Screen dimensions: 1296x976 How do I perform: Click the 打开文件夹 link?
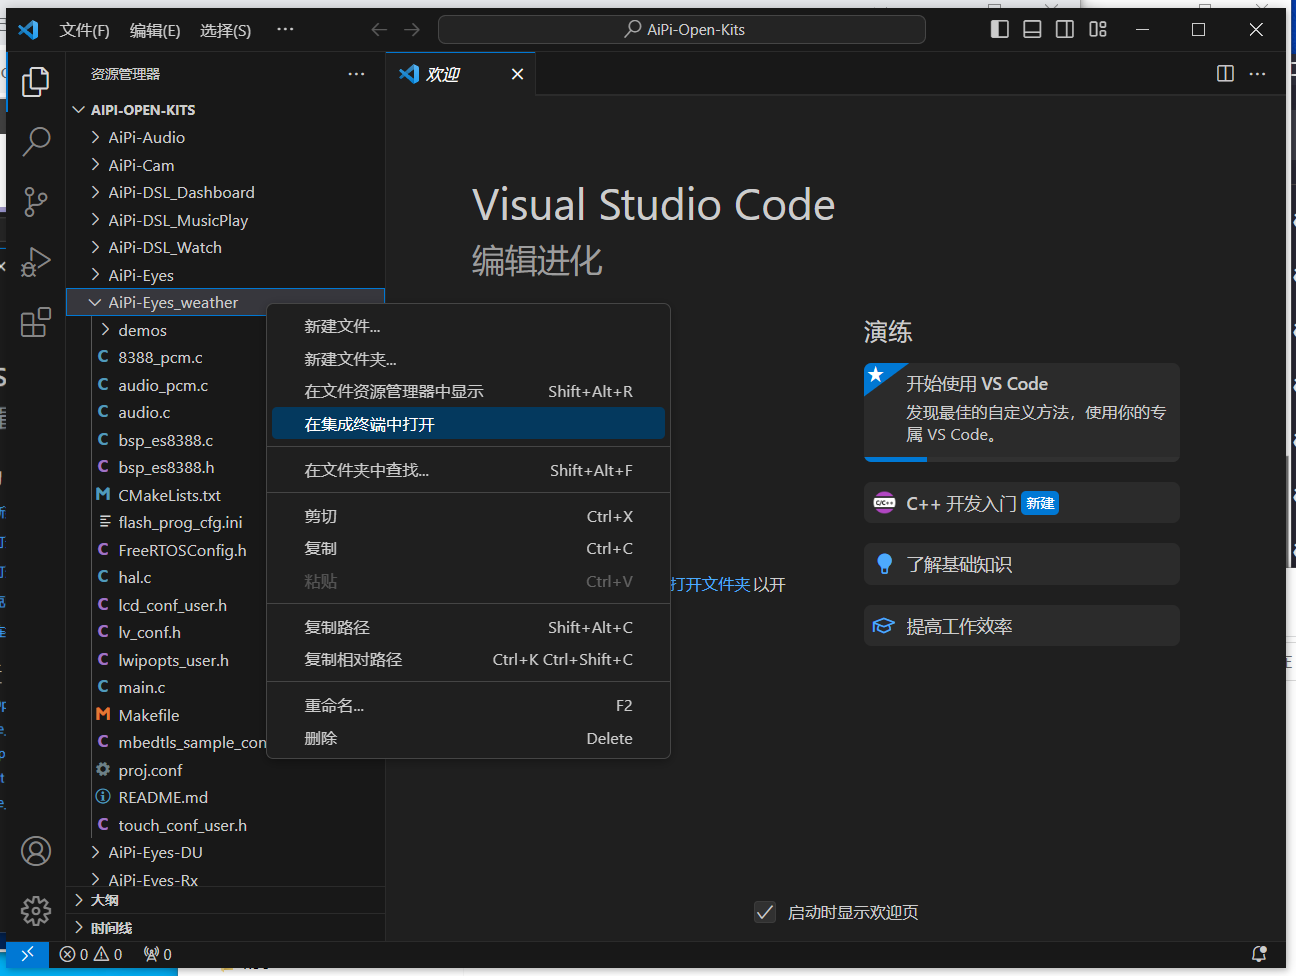click(x=710, y=584)
